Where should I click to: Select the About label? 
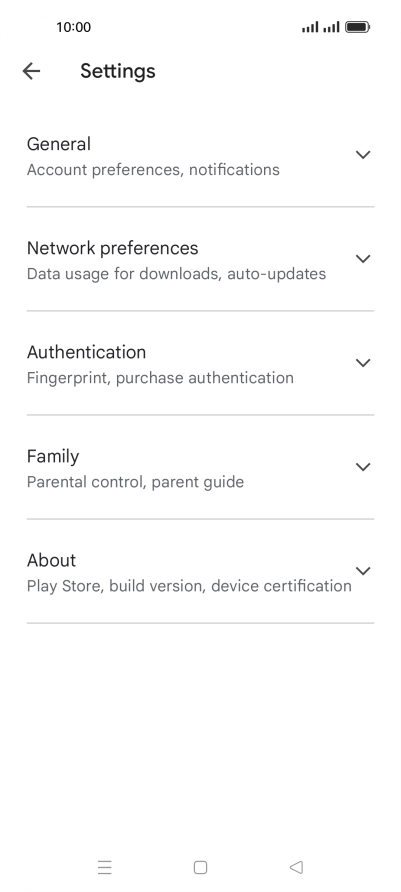(51, 560)
